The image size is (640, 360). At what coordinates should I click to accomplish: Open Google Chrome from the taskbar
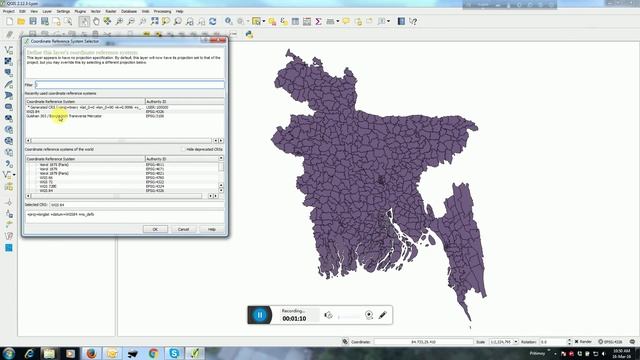153,353
